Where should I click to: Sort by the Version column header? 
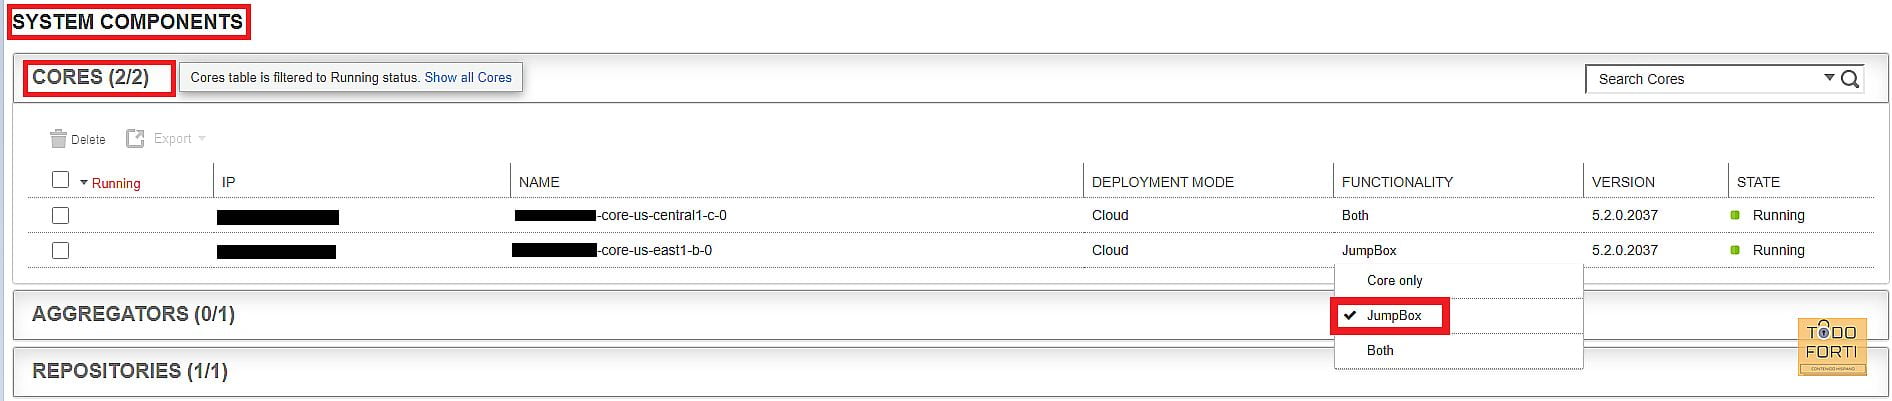pyautogui.click(x=1623, y=182)
